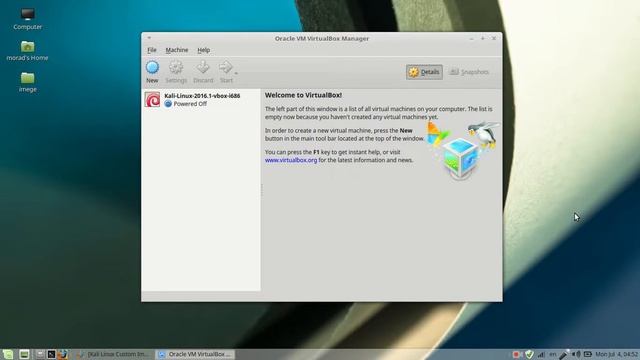Open the network signal tray icon
This screenshot has height=360, width=640.
click(x=541, y=354)
